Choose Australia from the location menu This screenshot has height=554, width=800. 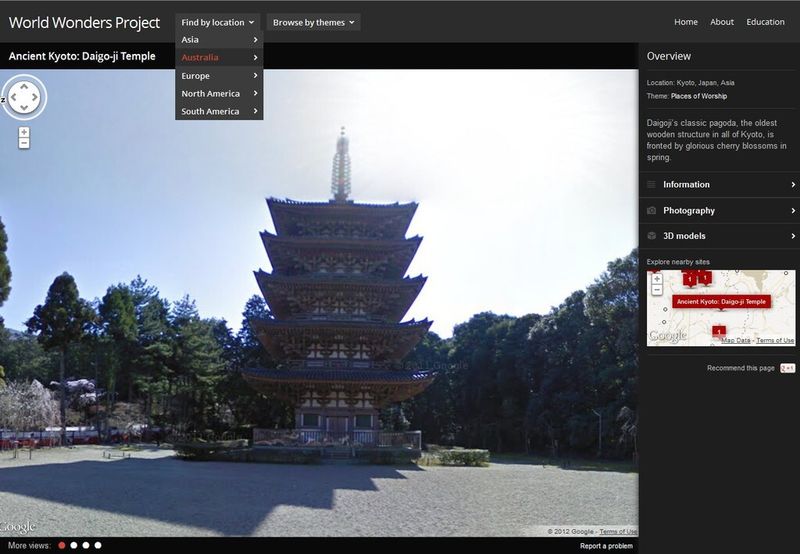point(219,57)
